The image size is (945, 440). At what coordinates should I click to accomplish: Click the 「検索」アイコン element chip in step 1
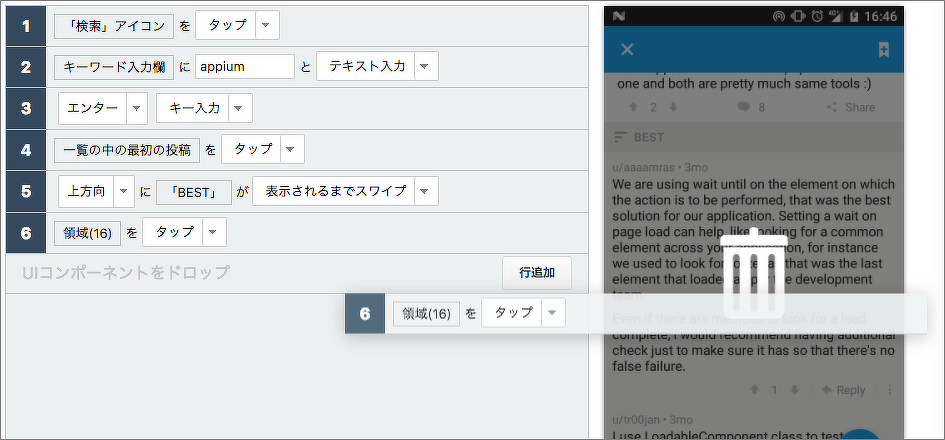coord(114,26)
